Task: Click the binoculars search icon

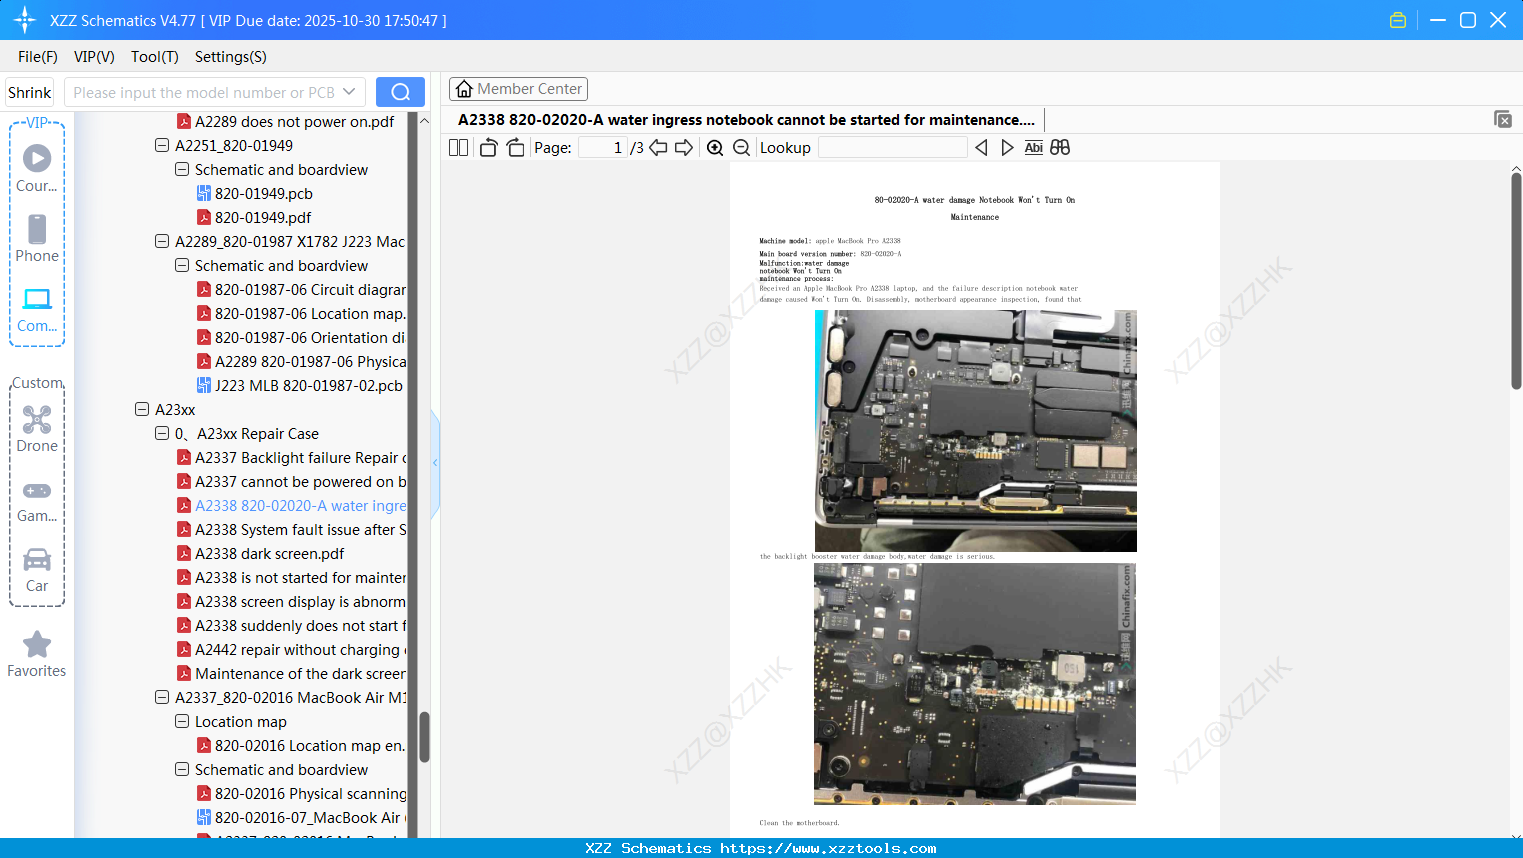Action: (x=1060, y=148)
